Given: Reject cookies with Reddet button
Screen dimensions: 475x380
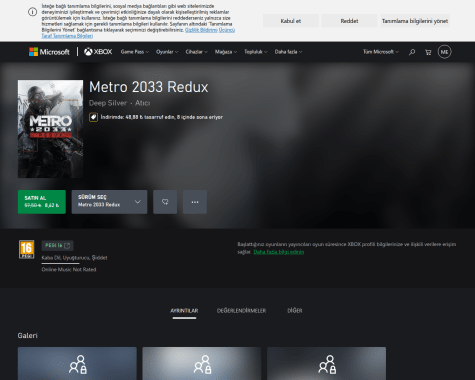Looking at the screenshot, I should coord(349,21).
